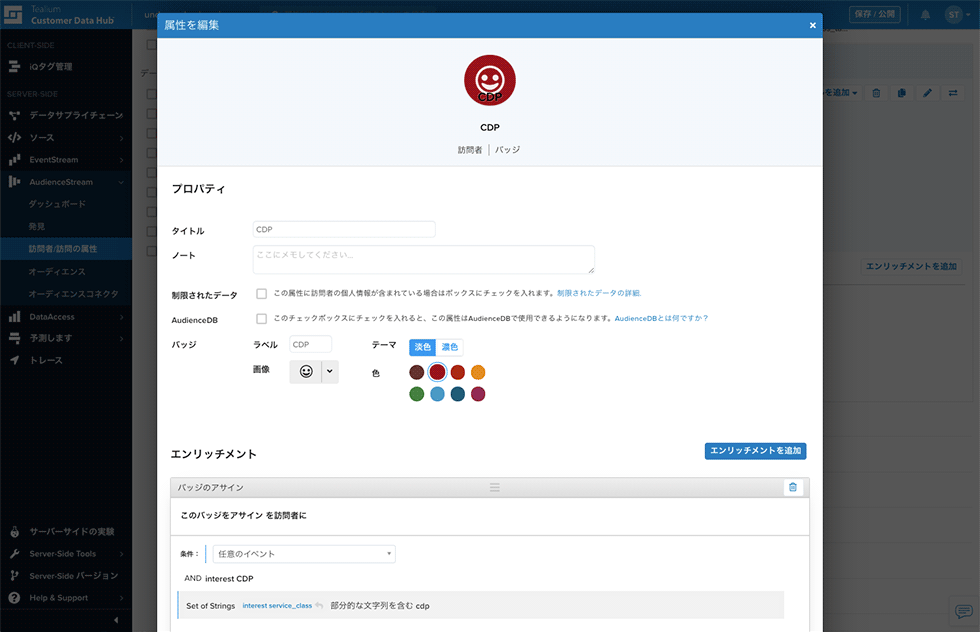Click the smiley badge image icon
The height and width of the screenshot is (632, 980).
[306, 372]
